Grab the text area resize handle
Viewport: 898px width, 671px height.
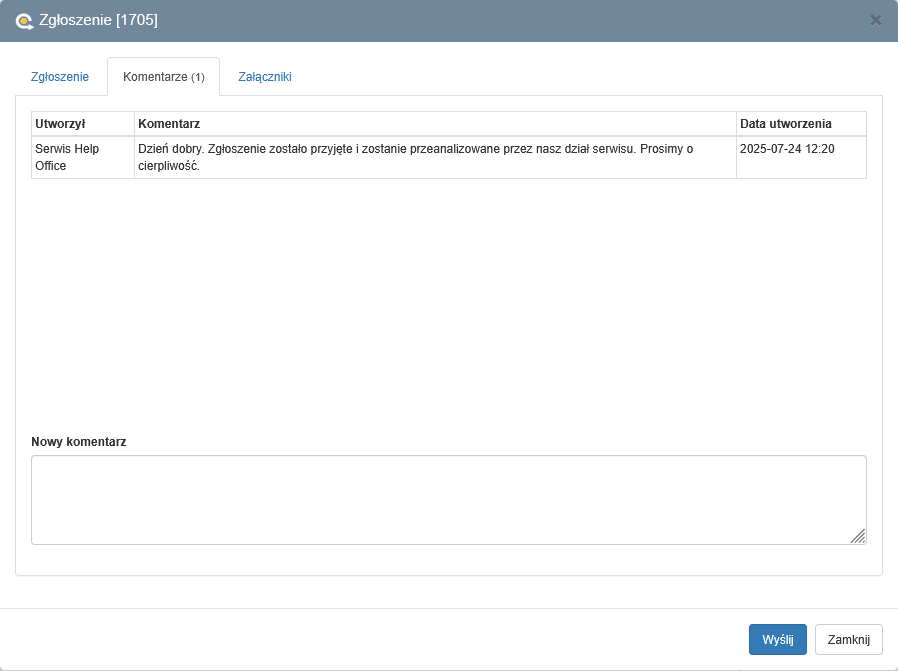tap(858, 537)
